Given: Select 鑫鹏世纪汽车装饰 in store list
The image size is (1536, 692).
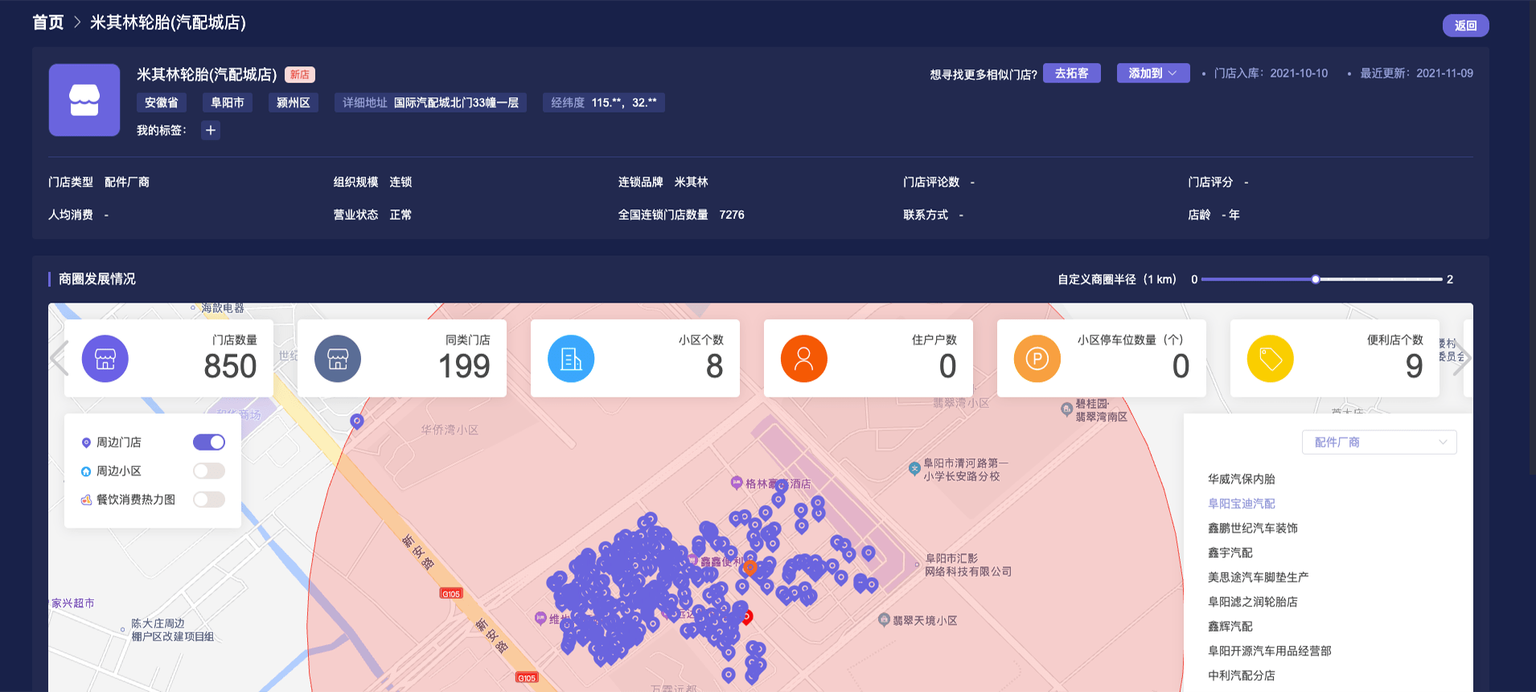Looking at the screenshot, I should (x=1253, y=528).
